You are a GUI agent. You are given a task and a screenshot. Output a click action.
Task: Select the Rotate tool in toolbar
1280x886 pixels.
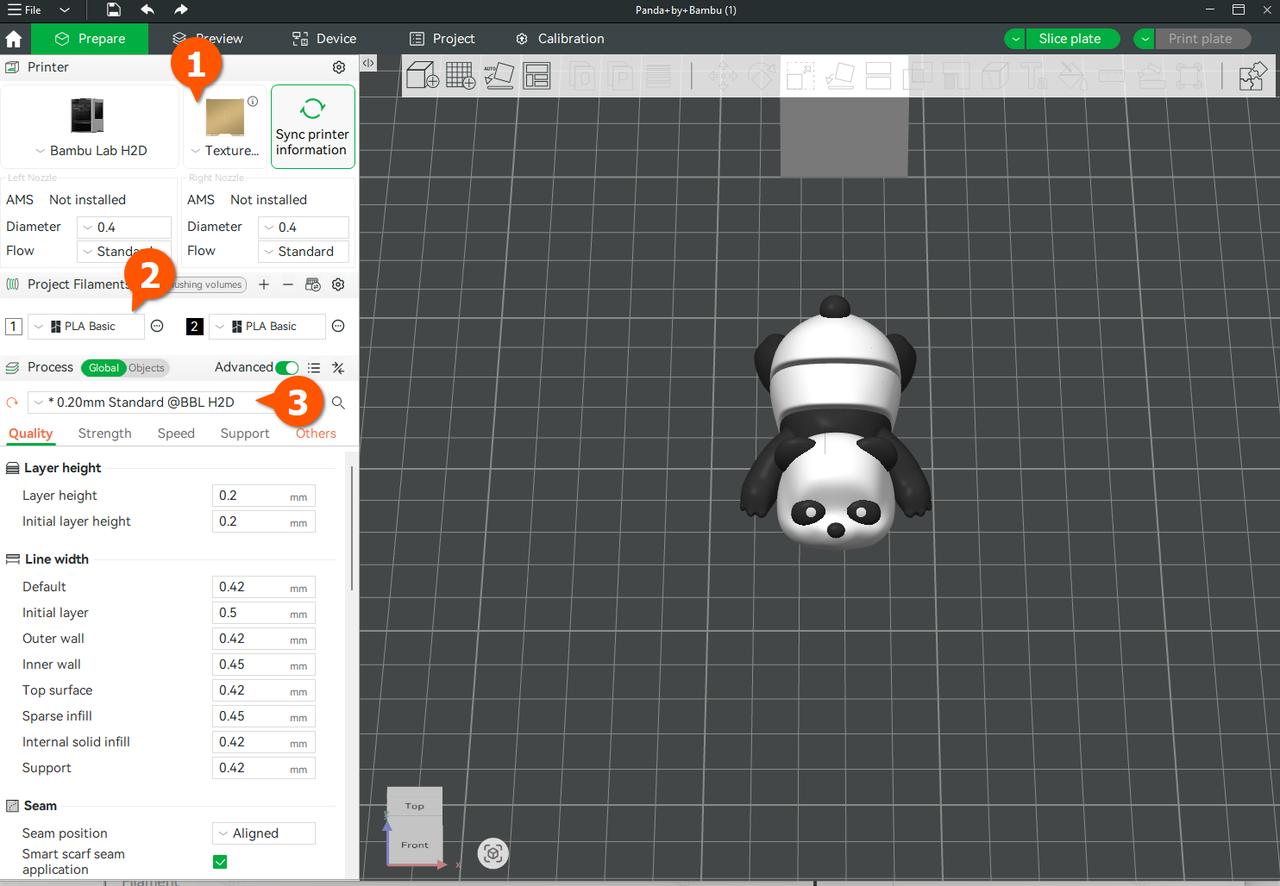tap(762, 76)
